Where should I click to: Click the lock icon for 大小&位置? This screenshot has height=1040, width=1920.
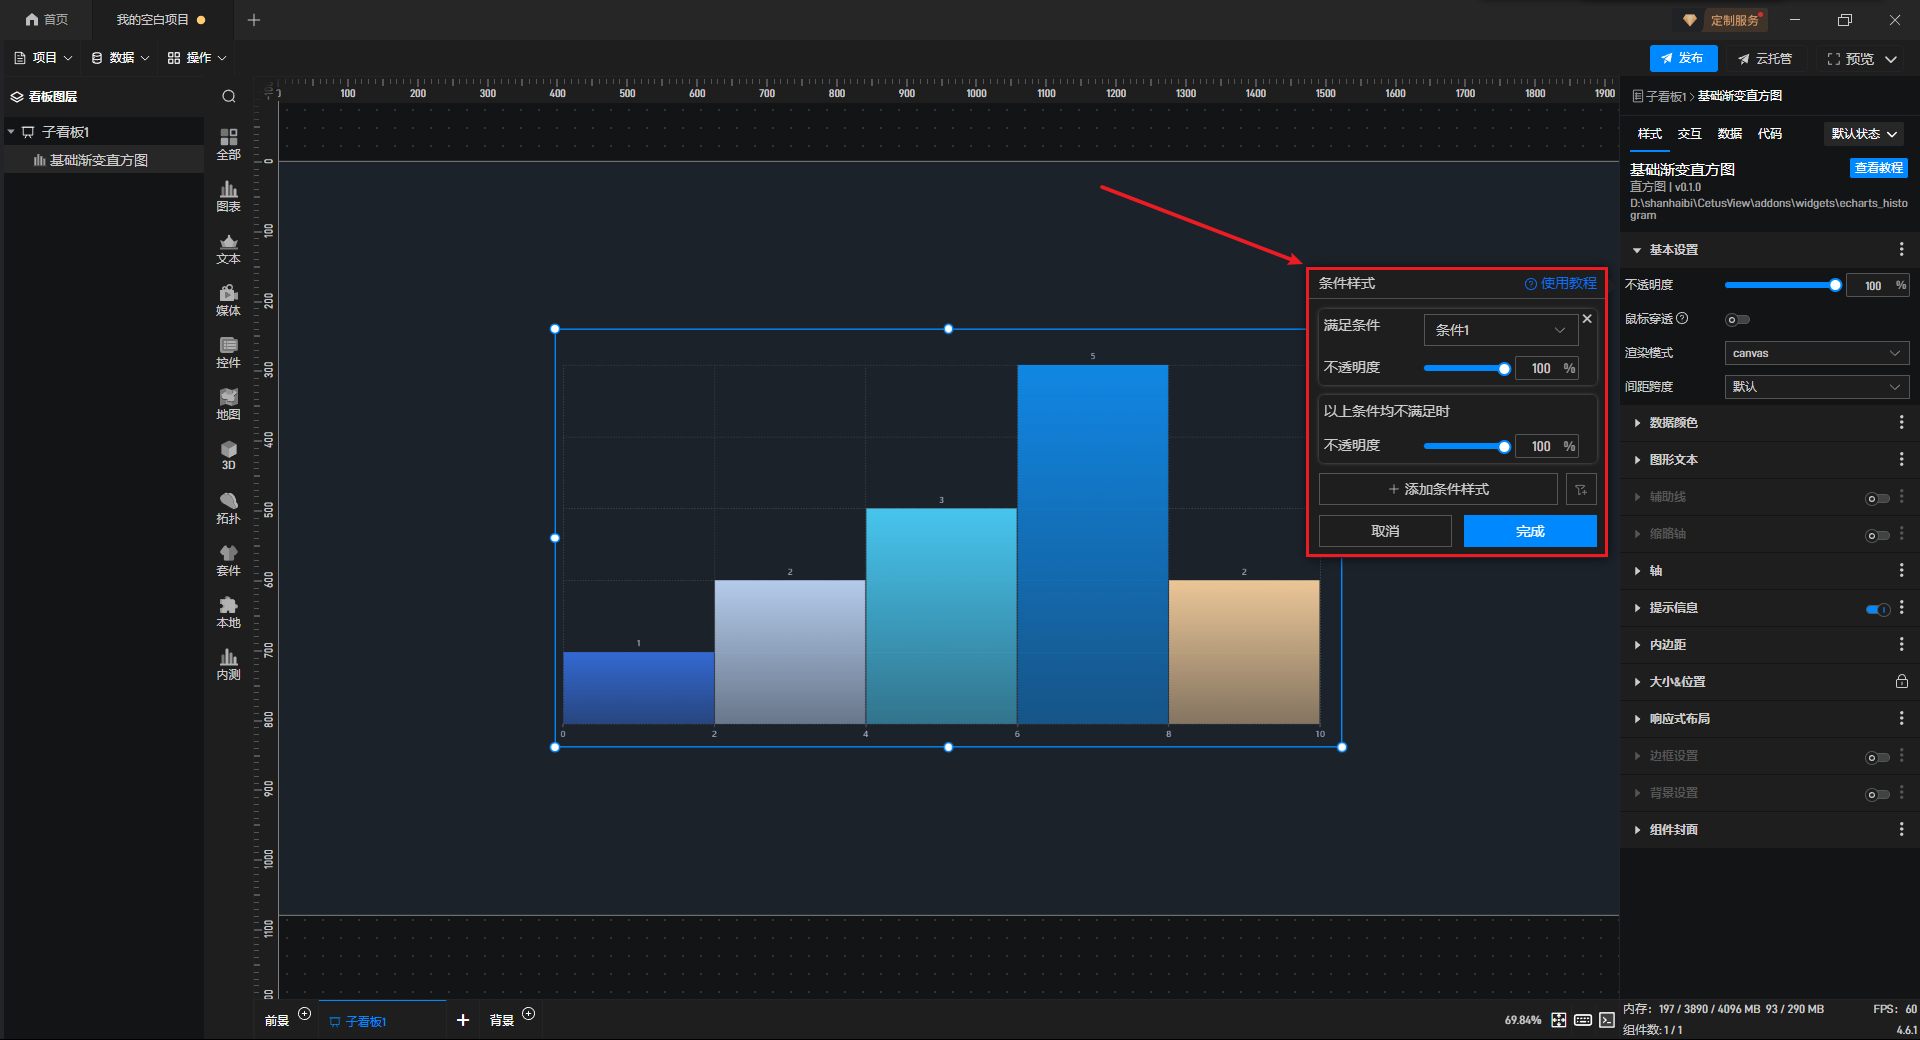(1901, 682)
